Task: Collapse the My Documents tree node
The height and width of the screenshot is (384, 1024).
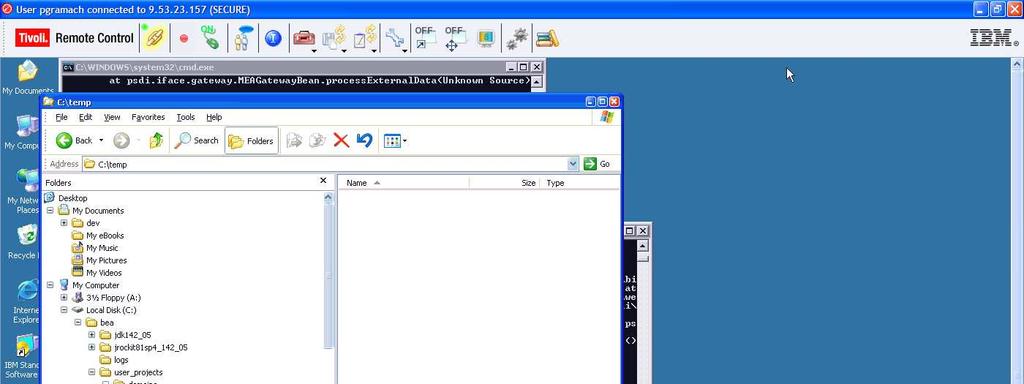Action: pyautogui.click(x=50, y=210)
